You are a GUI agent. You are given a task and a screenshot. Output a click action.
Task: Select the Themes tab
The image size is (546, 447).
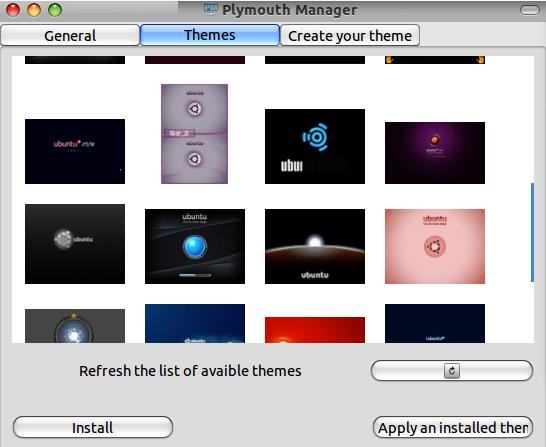[210, 35]
